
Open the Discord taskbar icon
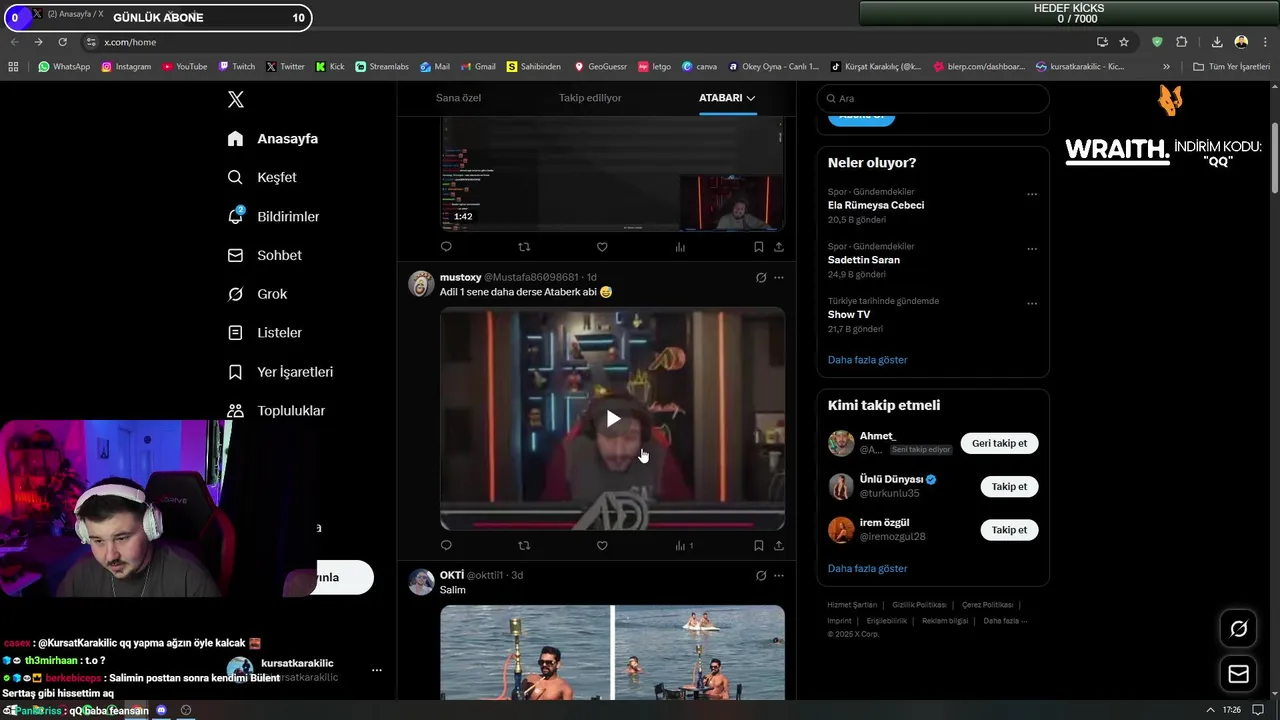pyautogui.click(x=161, y=710)
